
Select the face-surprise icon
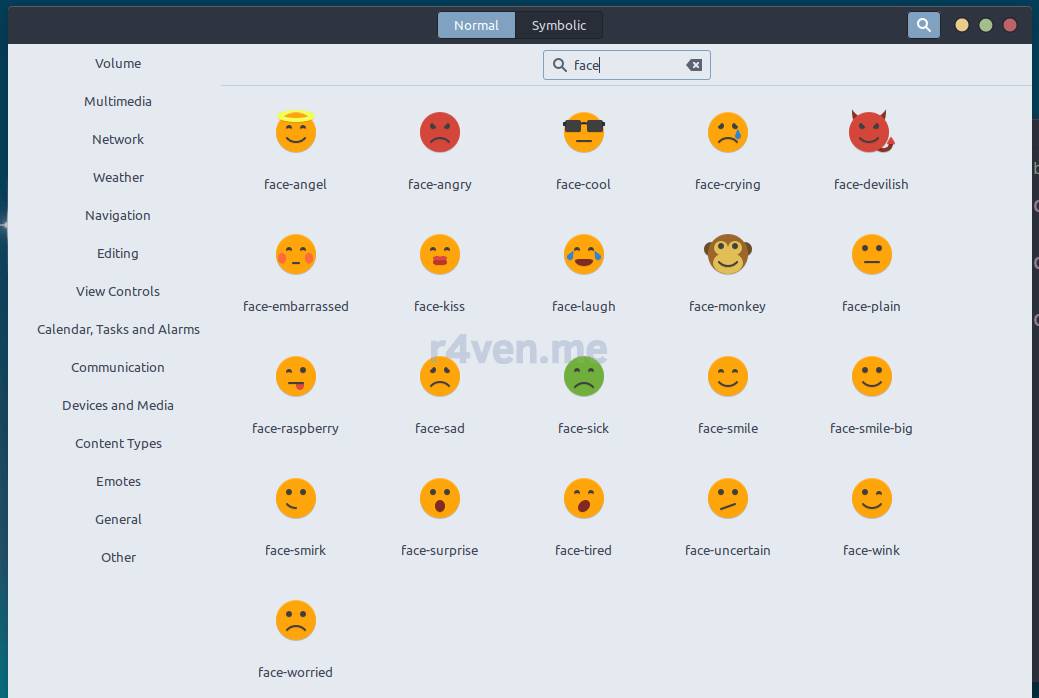pos(439,498)
